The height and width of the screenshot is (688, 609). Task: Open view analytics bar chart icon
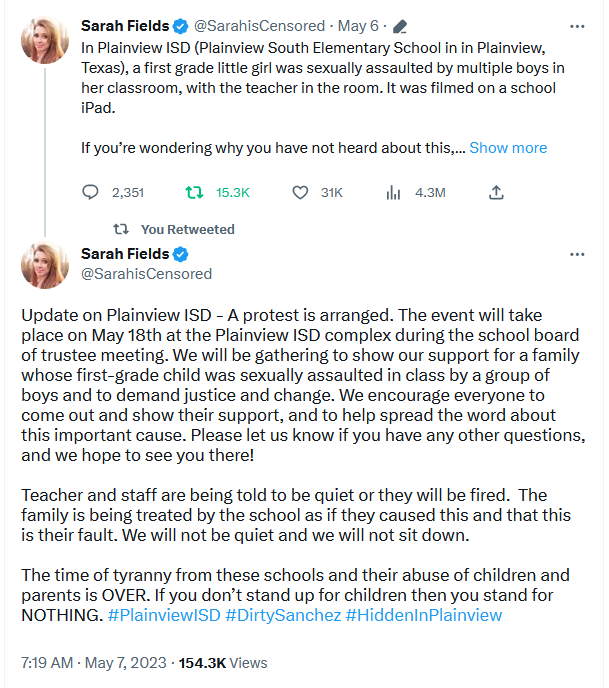point(393,192)
